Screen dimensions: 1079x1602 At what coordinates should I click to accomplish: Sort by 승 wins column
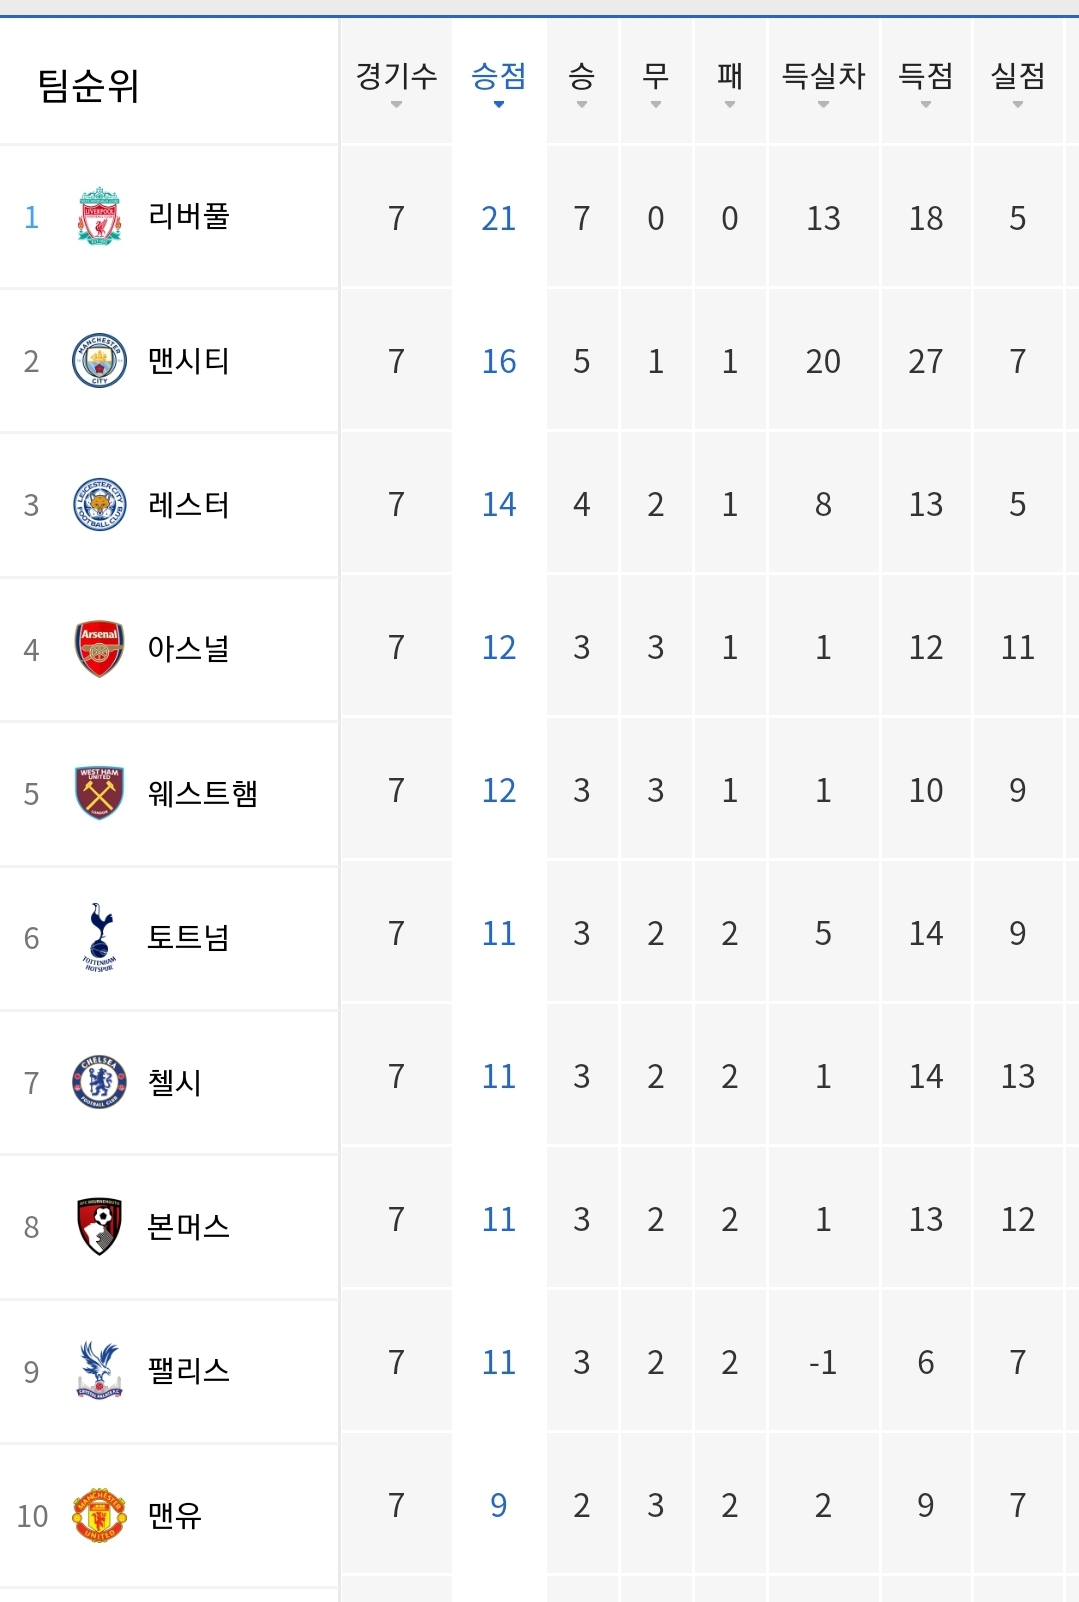pos(581,80)
